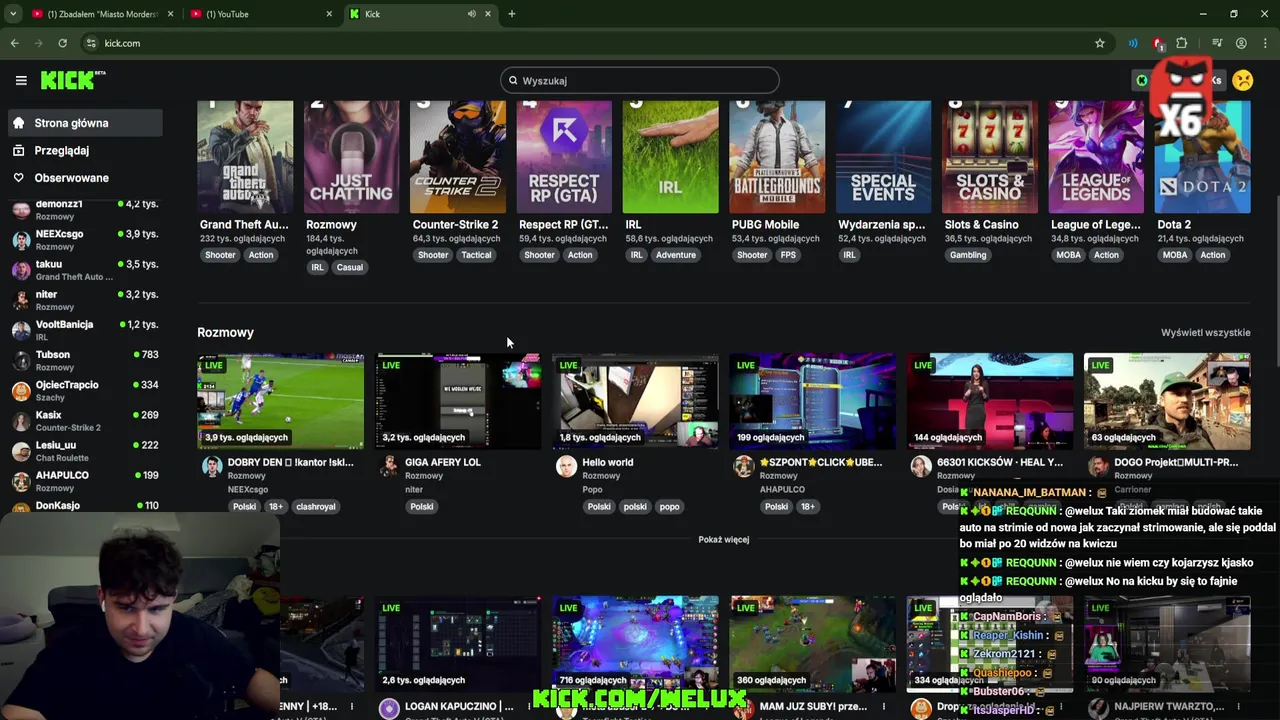Open PUBG Mobile category thumbnail

pyautogui.click(x=777, y=157)
